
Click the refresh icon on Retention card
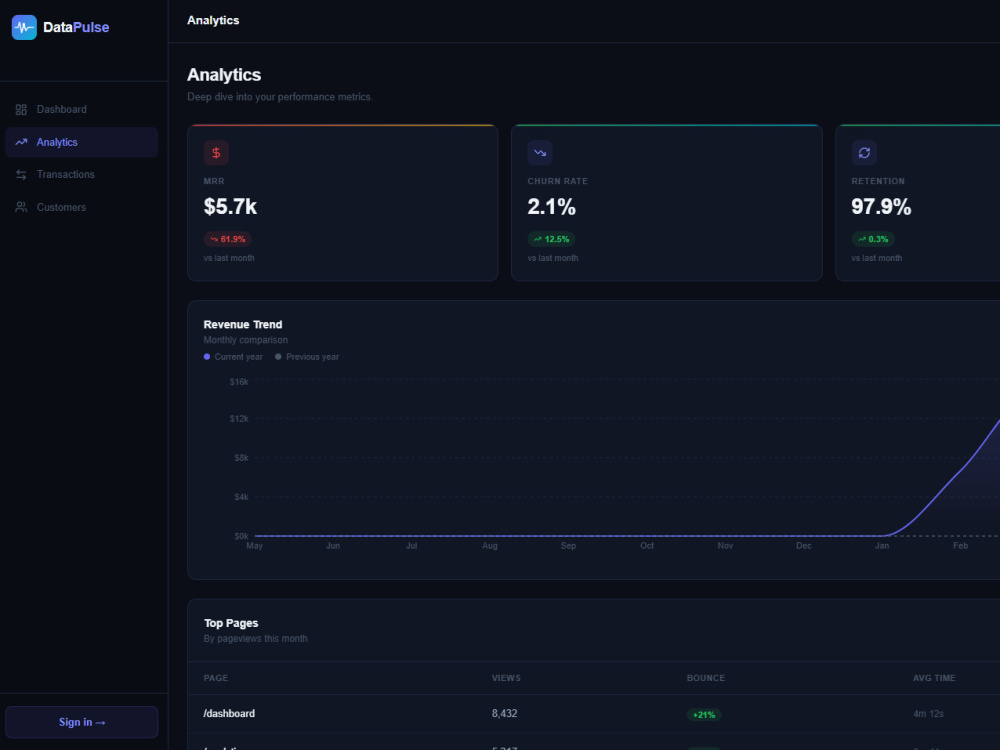point(864,153)
